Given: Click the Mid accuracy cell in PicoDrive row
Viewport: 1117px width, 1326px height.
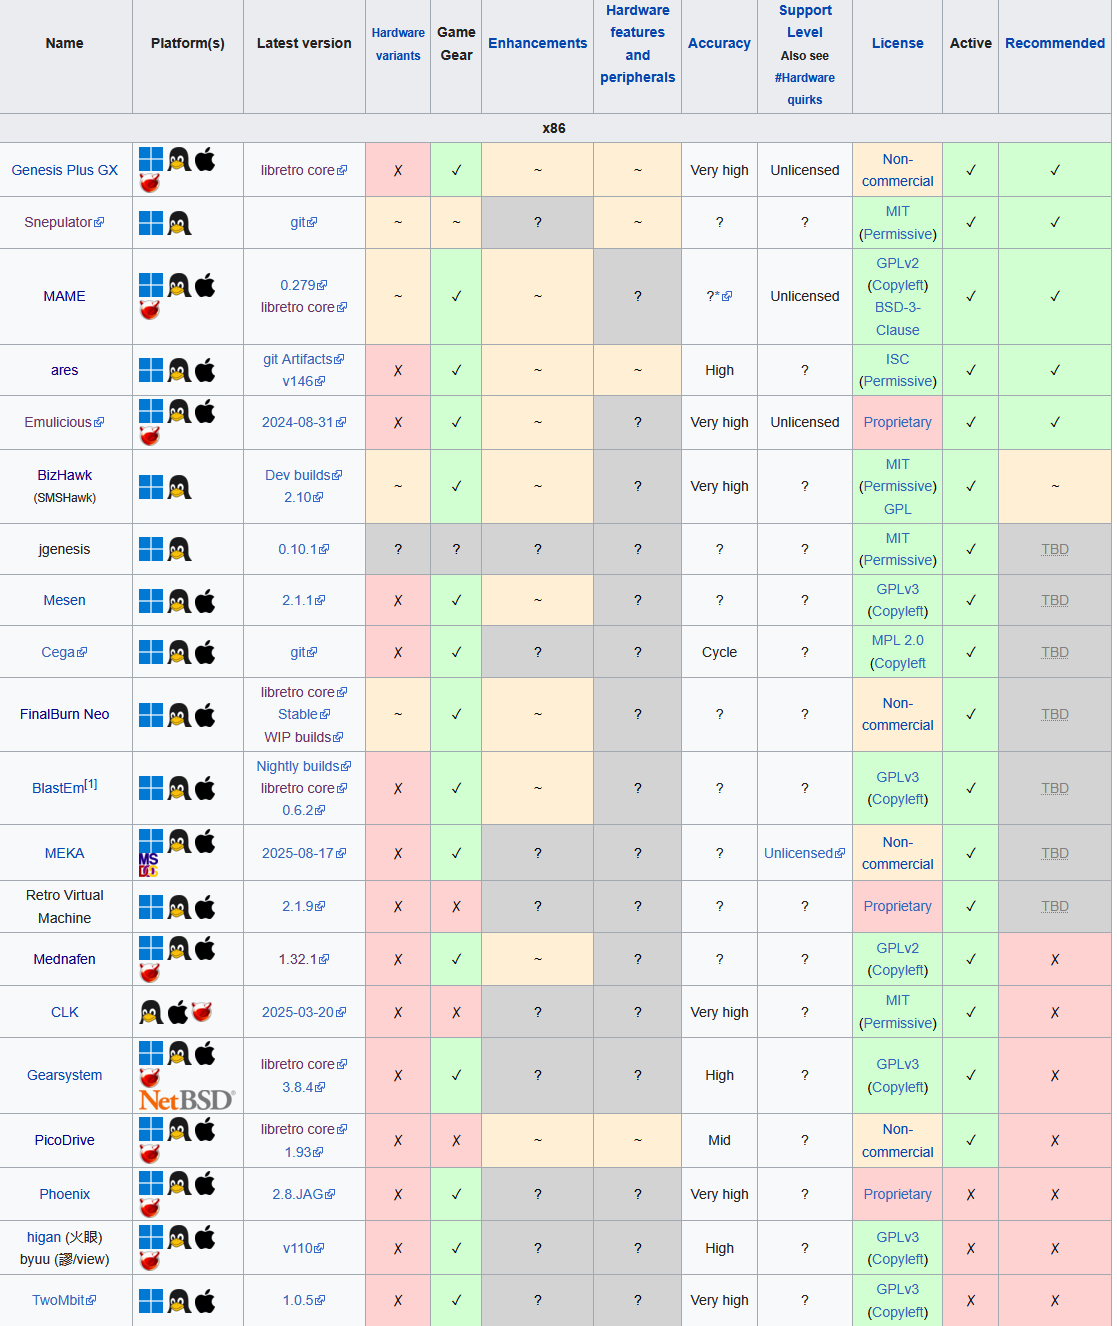Looking at the screenshot, I should click(719, 1140).
